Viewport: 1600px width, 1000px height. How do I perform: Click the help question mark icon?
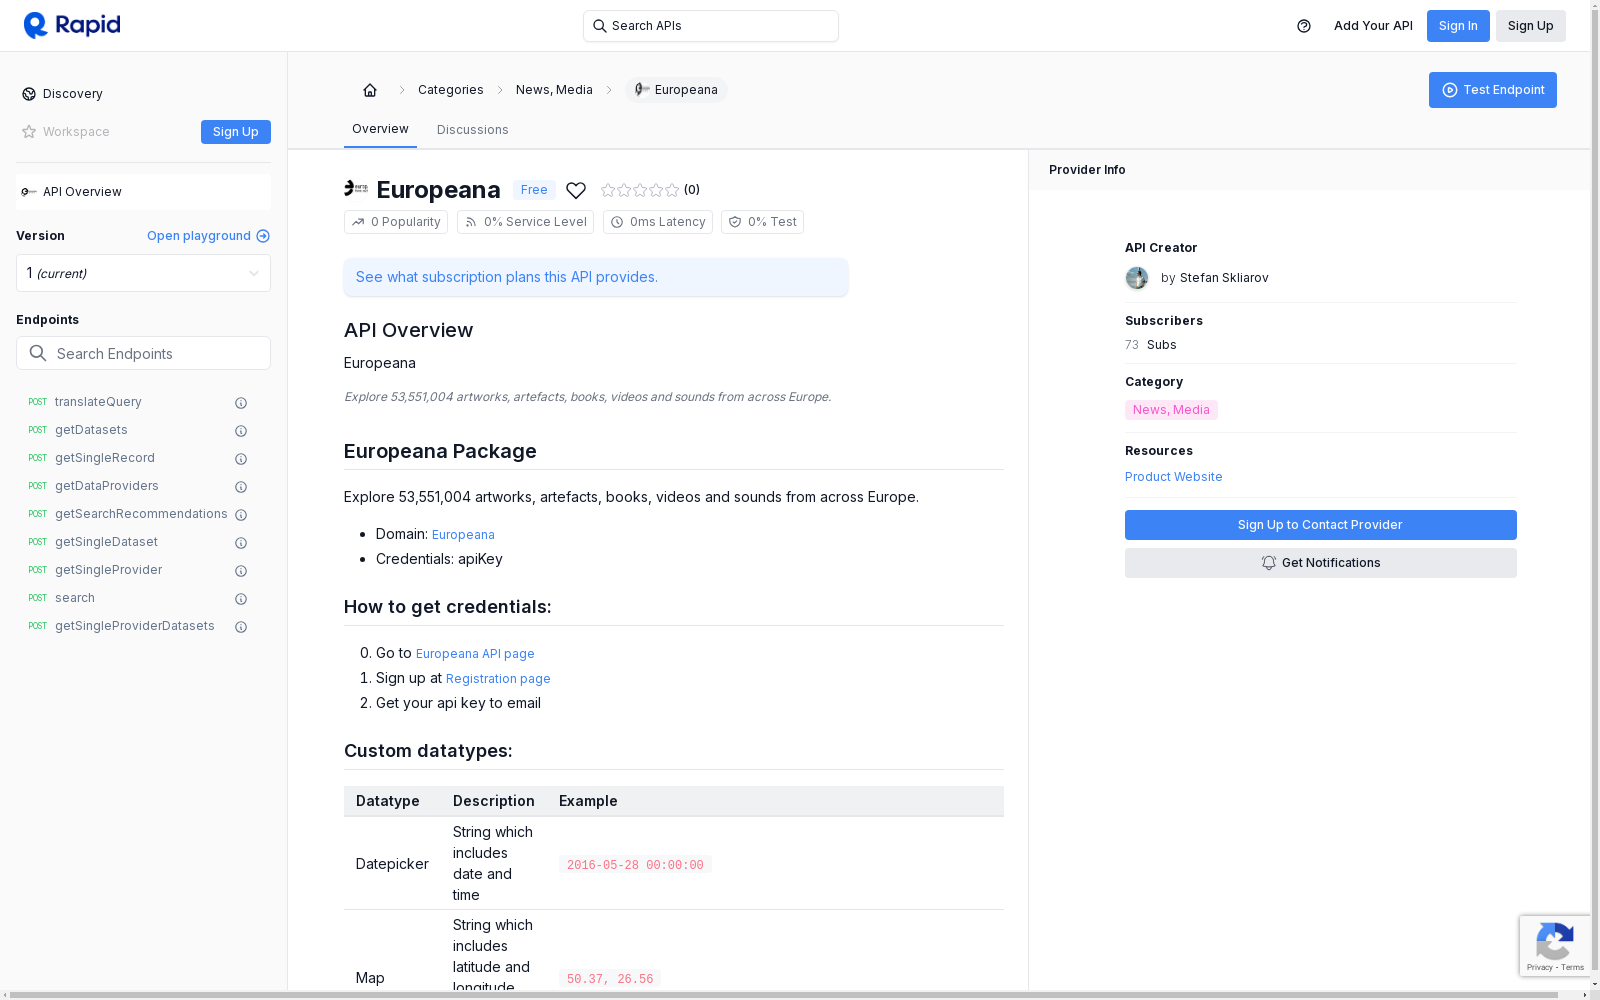pos(1304,26)
